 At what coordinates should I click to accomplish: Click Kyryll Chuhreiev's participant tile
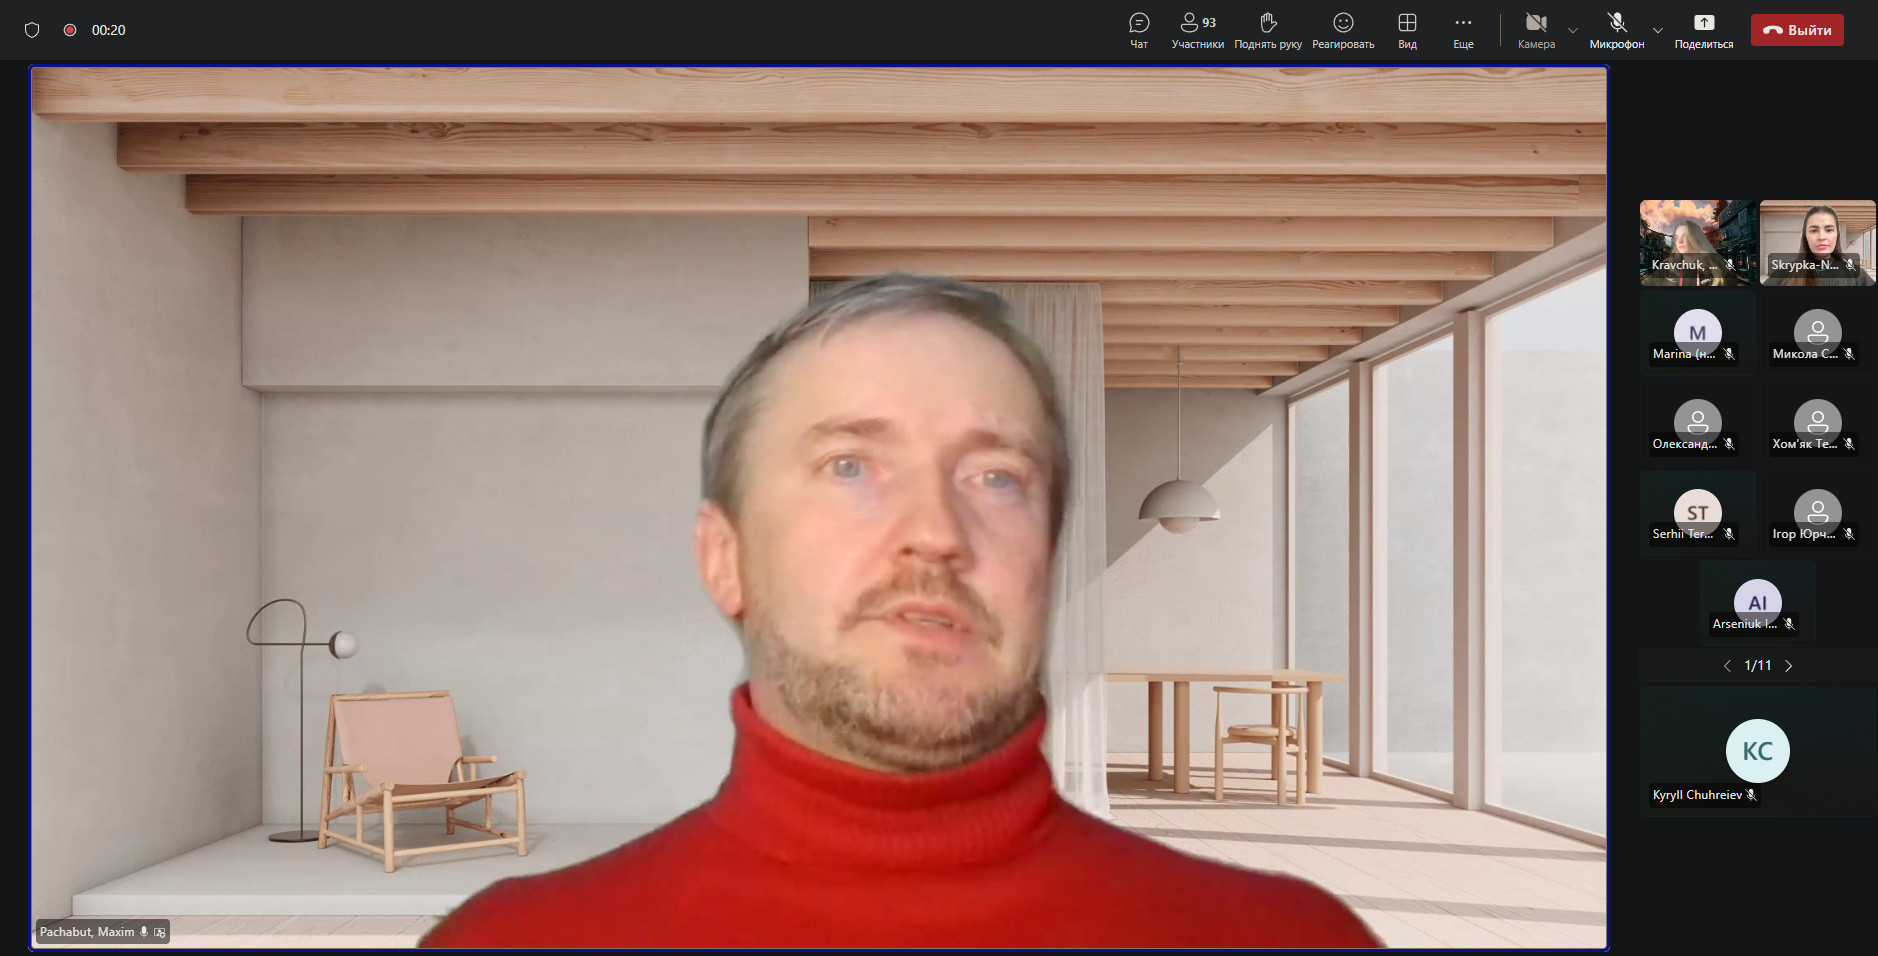(1757, 752)
